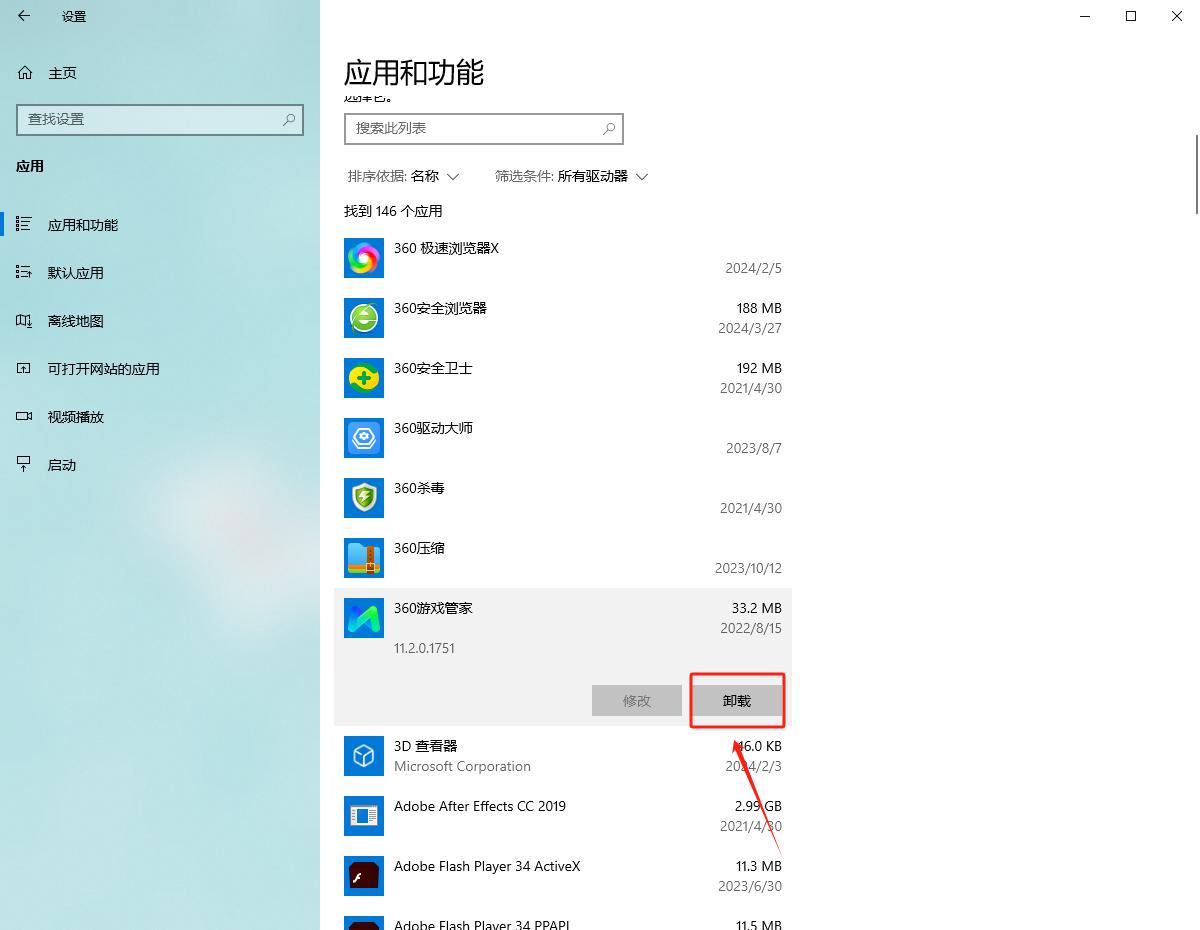The image size is (1200, 930).
Task: Open the 可打开网站的应用 page
Action: (x=100, y=368)
